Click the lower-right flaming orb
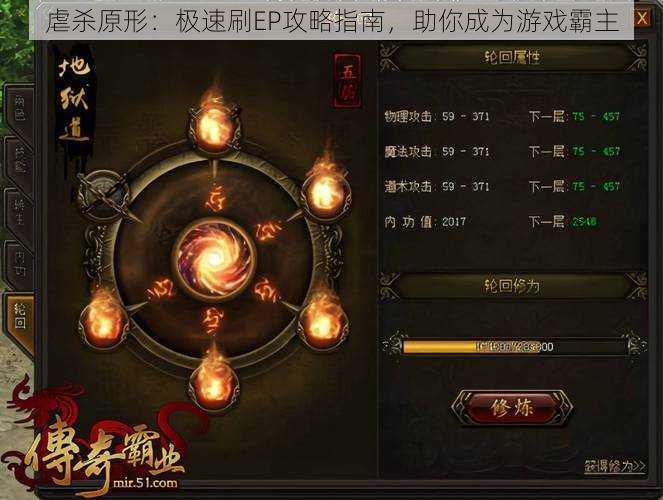 point(324,324)
